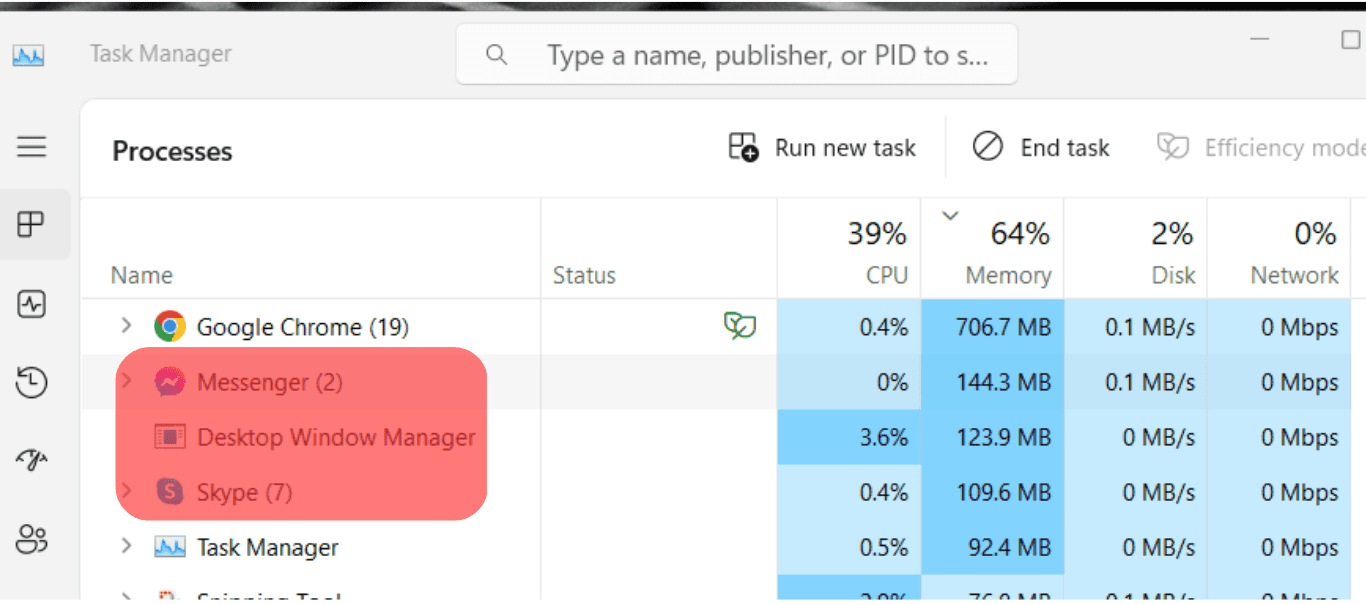Select the Messenger (2) row name
Viewport: 1366px width, 604px height.
point(270,382)
